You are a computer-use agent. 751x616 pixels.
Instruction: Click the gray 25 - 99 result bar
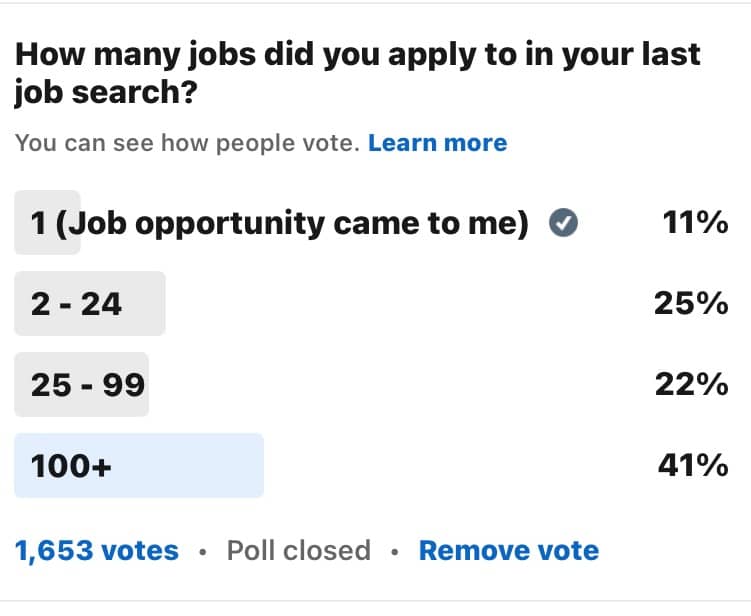pos(81,385)
